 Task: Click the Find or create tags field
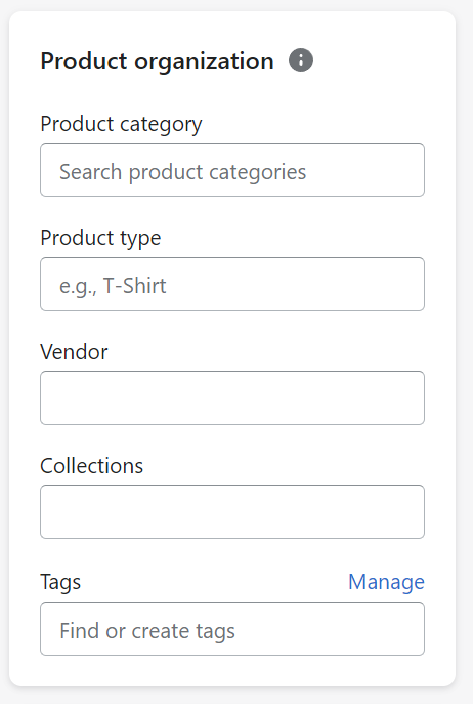pyautogui.click(x=232, y=629)
